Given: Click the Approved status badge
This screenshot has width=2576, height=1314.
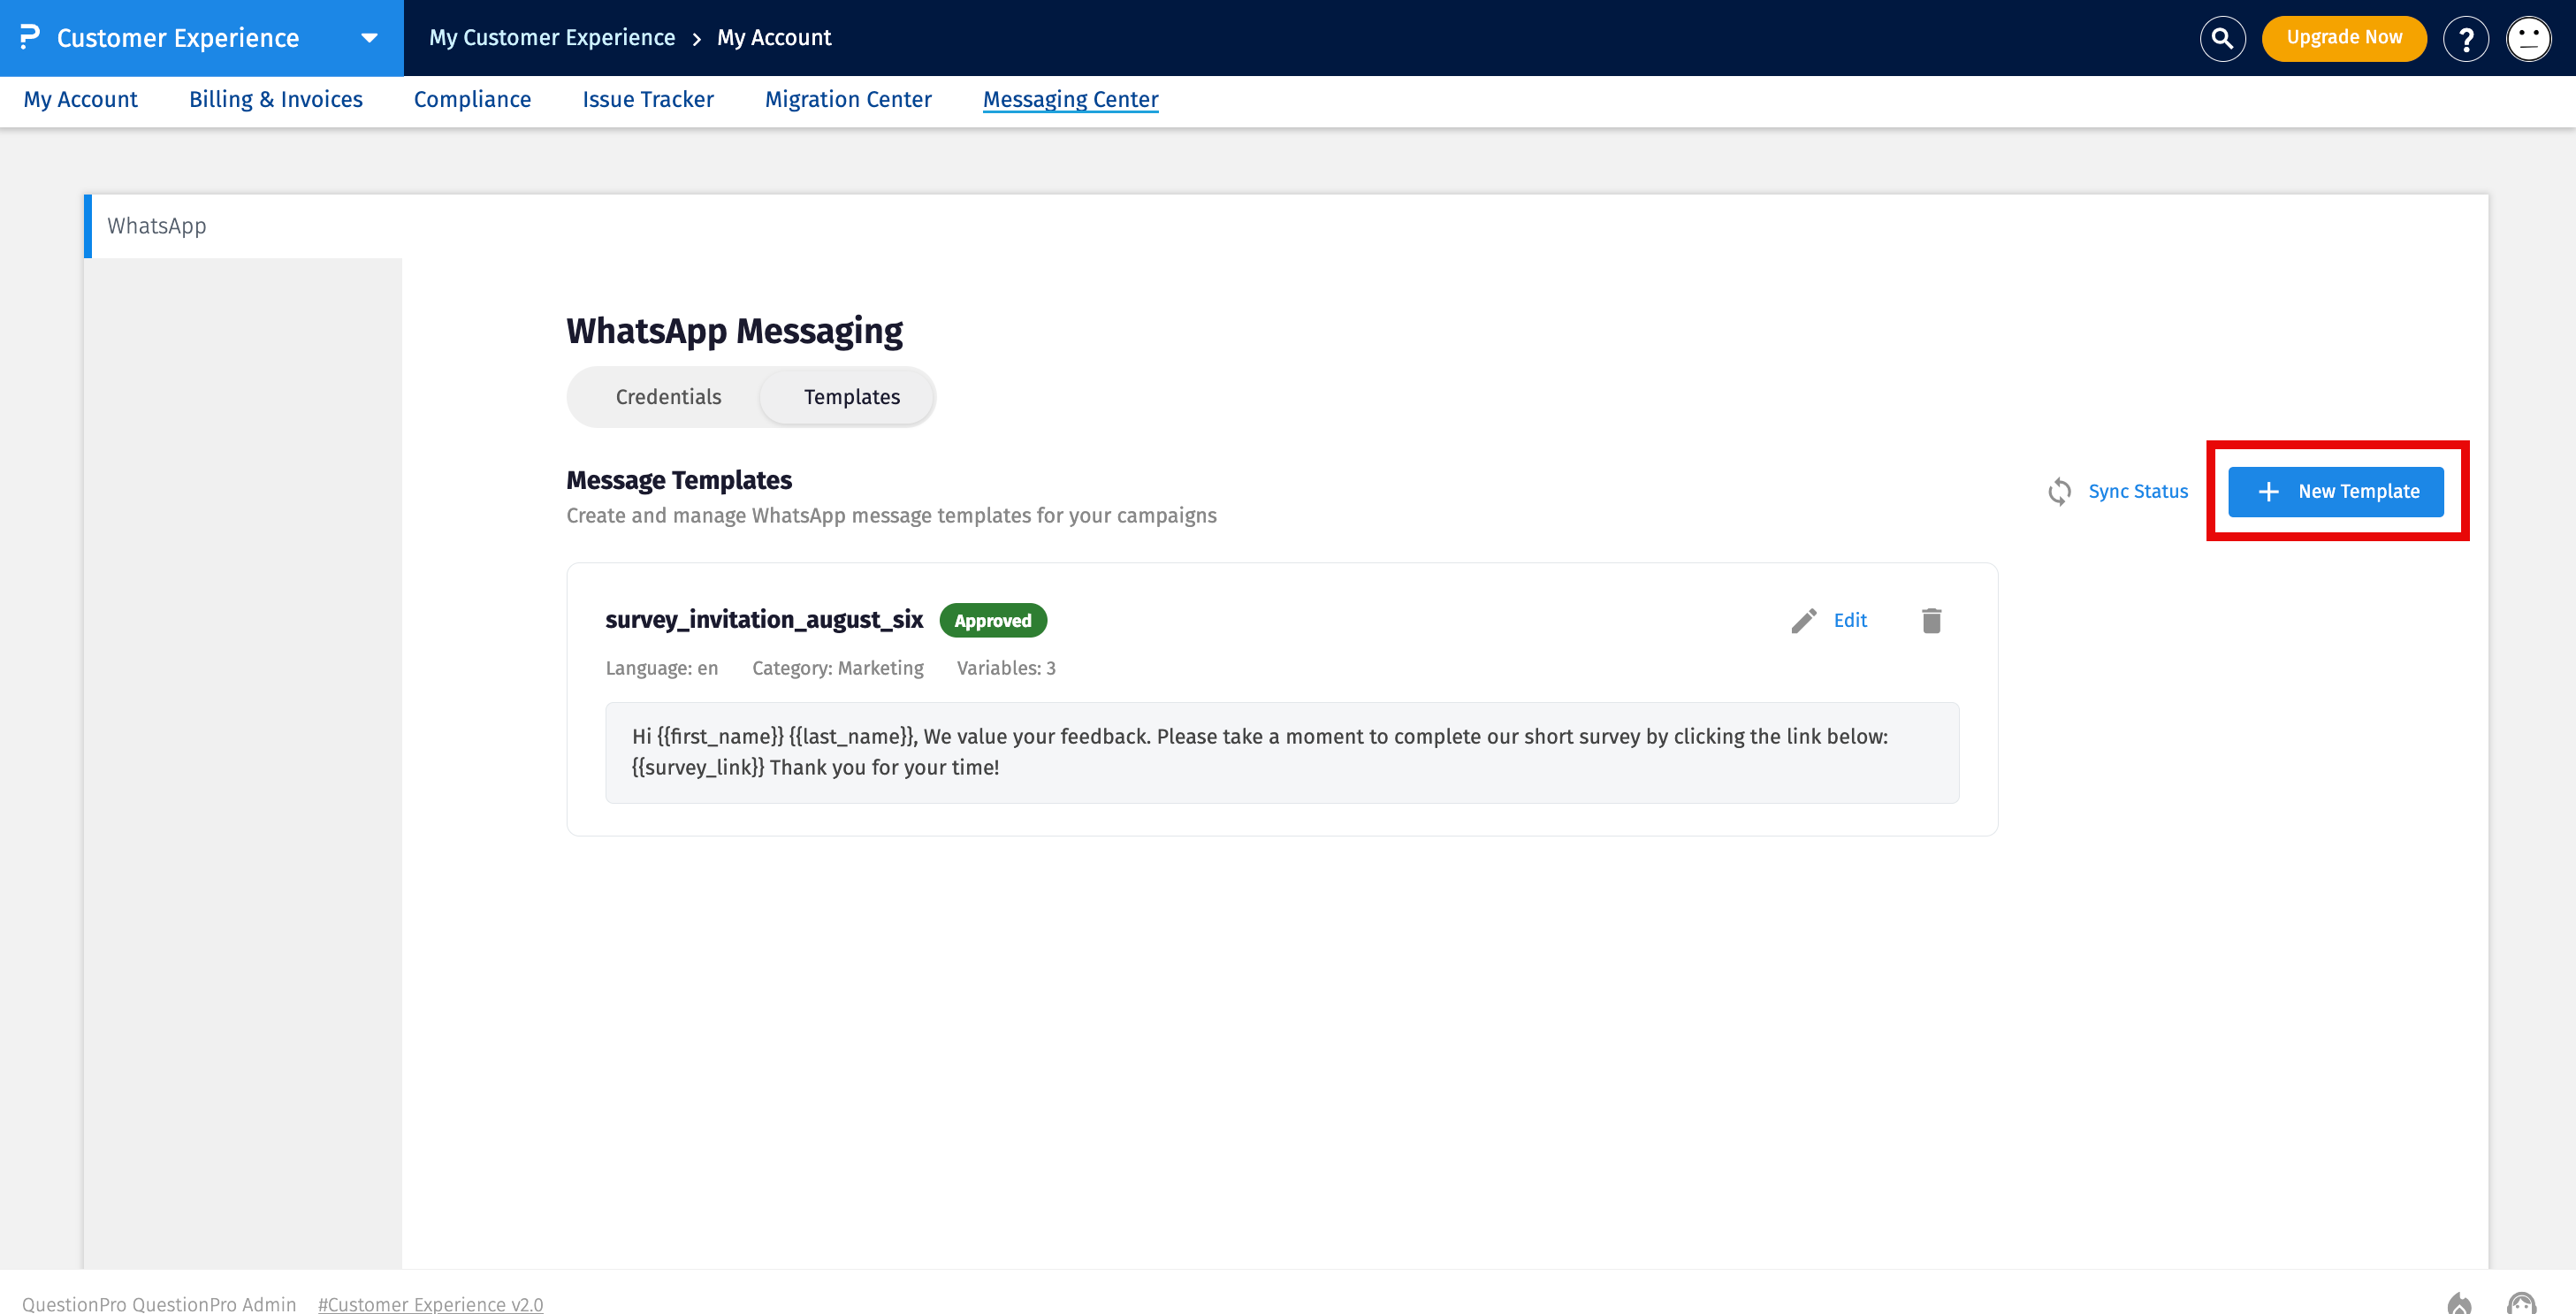Looking at the screenshot, I should coord(992,620).
